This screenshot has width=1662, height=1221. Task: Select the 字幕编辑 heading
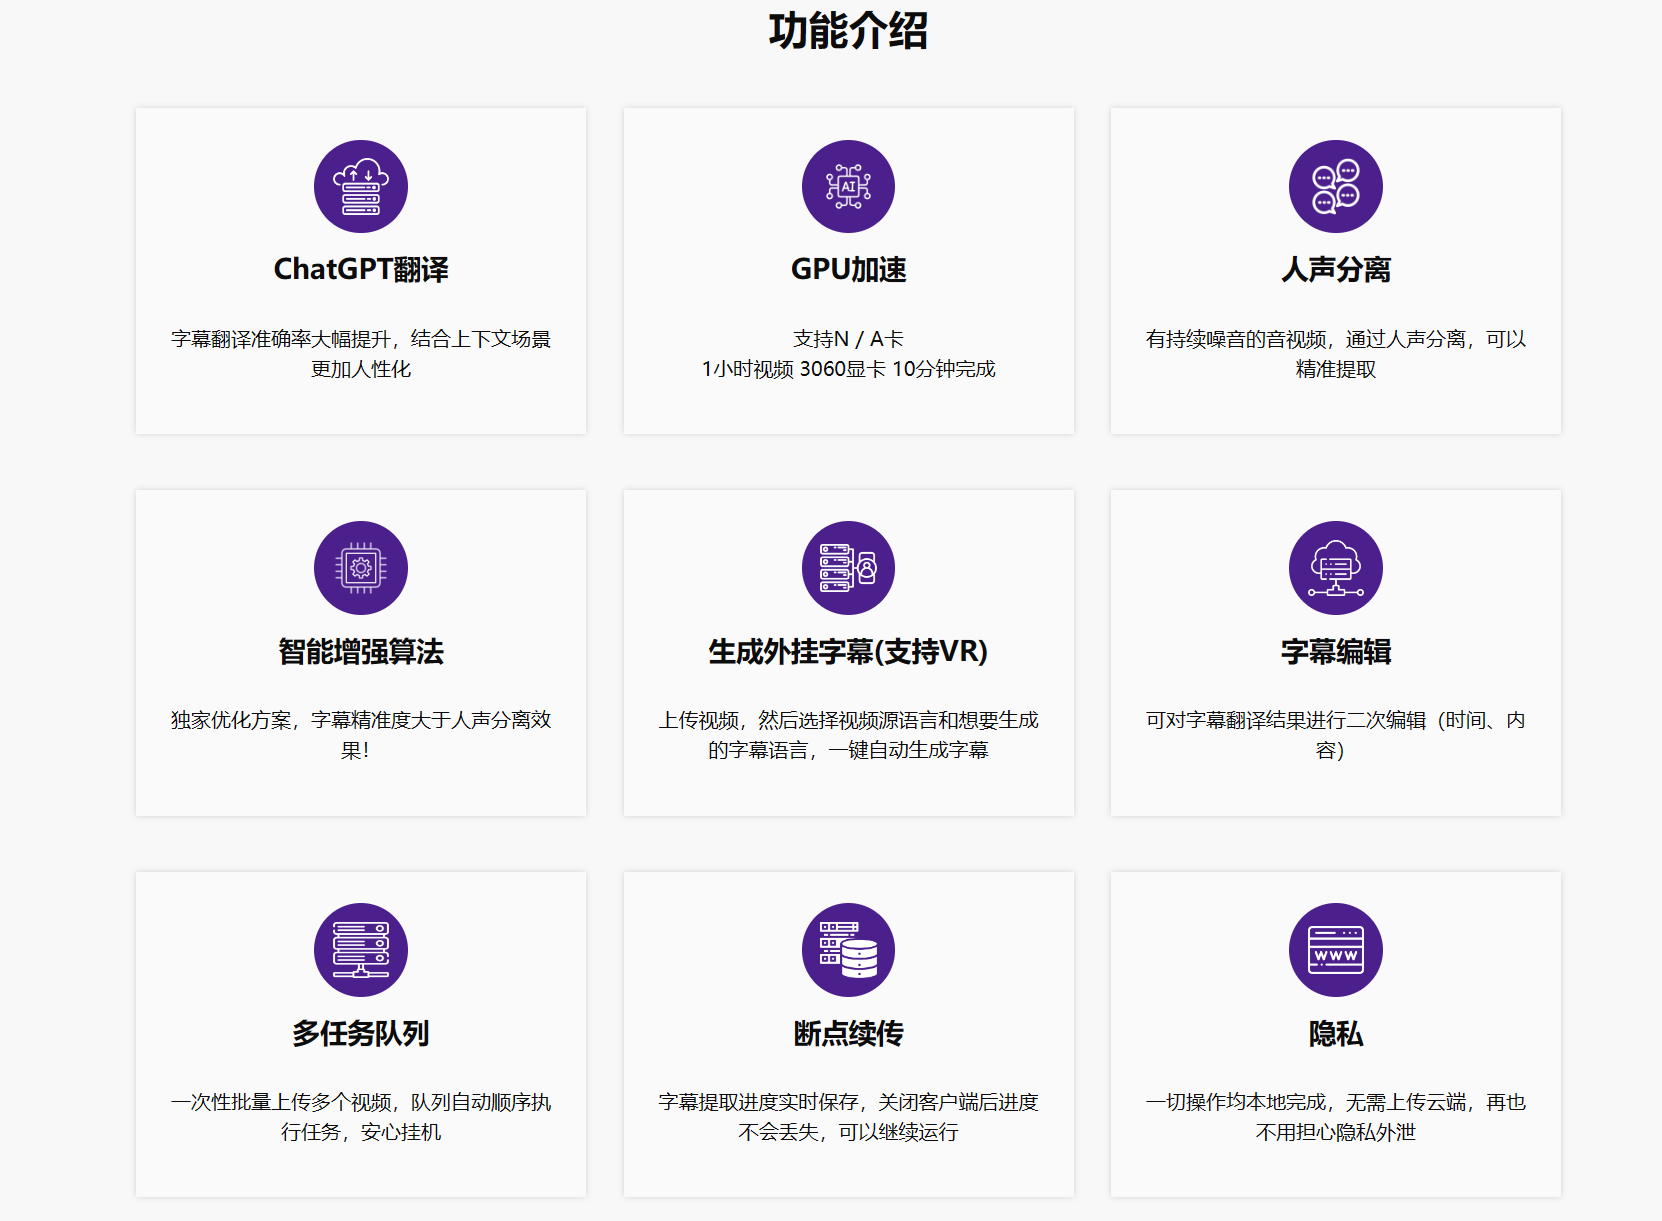[x=1336, y=652]
